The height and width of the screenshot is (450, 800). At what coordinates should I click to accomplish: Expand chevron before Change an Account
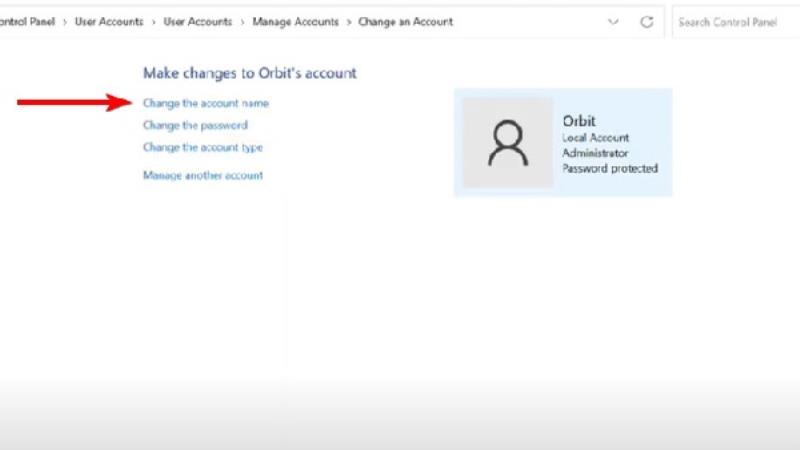[348, 22]
